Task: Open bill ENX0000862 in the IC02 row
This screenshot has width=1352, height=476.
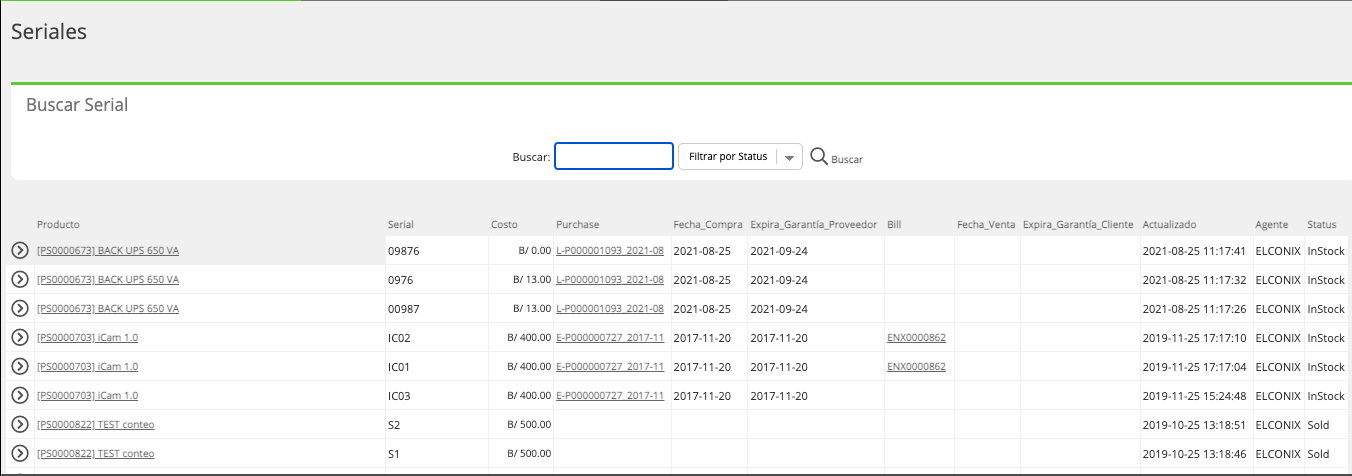Action: click(916, 338)
